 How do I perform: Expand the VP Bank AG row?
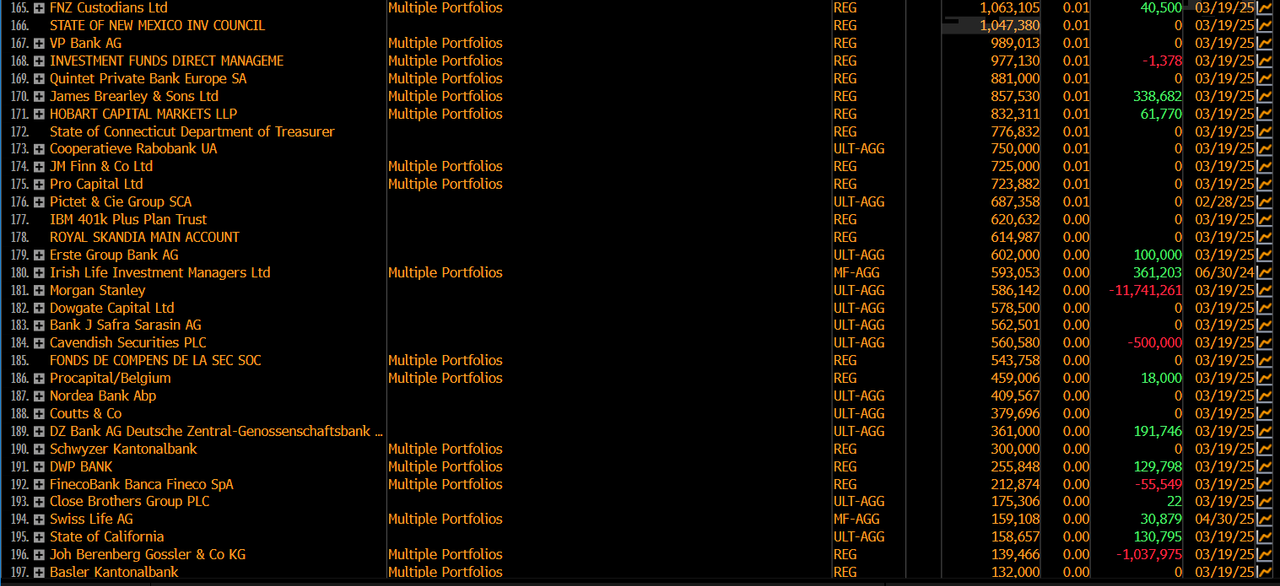pyautogui.click(x=39, y=43)
